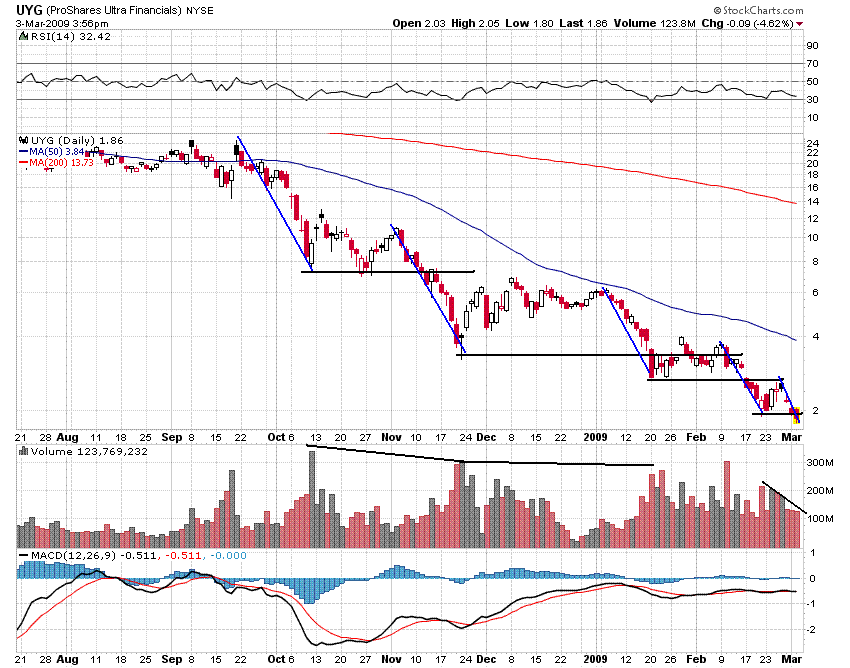Click the black -0.511 MACD value
Screen dimensions: 850x668
point(138,556)
